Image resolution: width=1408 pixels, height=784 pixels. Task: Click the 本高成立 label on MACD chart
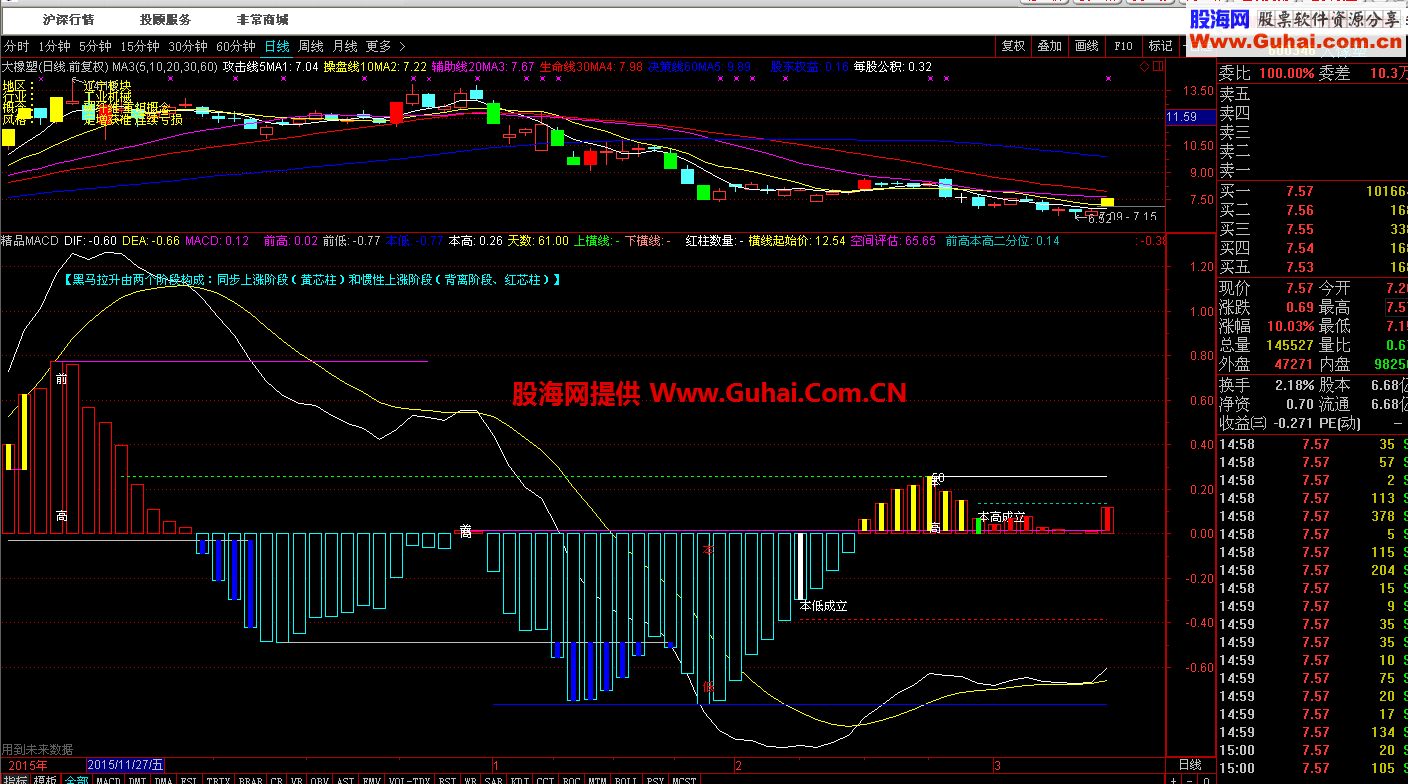(x=1002, y=517)
